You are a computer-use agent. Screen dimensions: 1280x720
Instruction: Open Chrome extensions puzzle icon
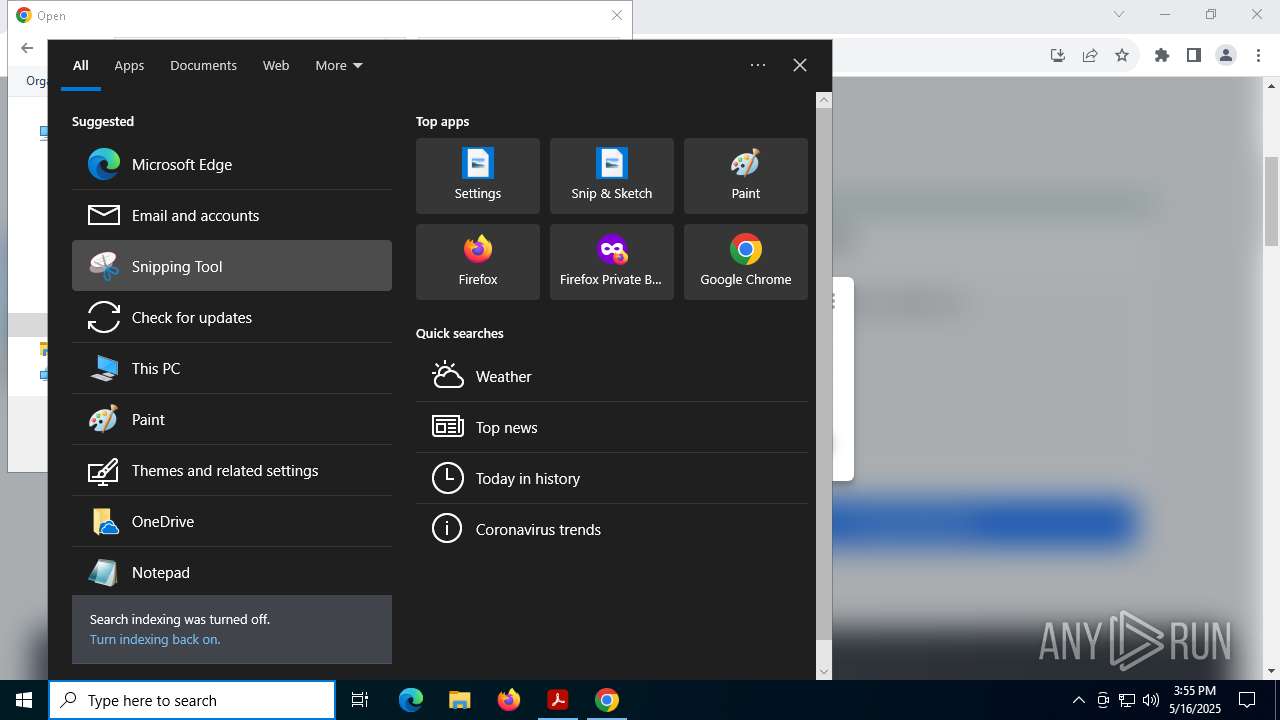(1161, 55)
